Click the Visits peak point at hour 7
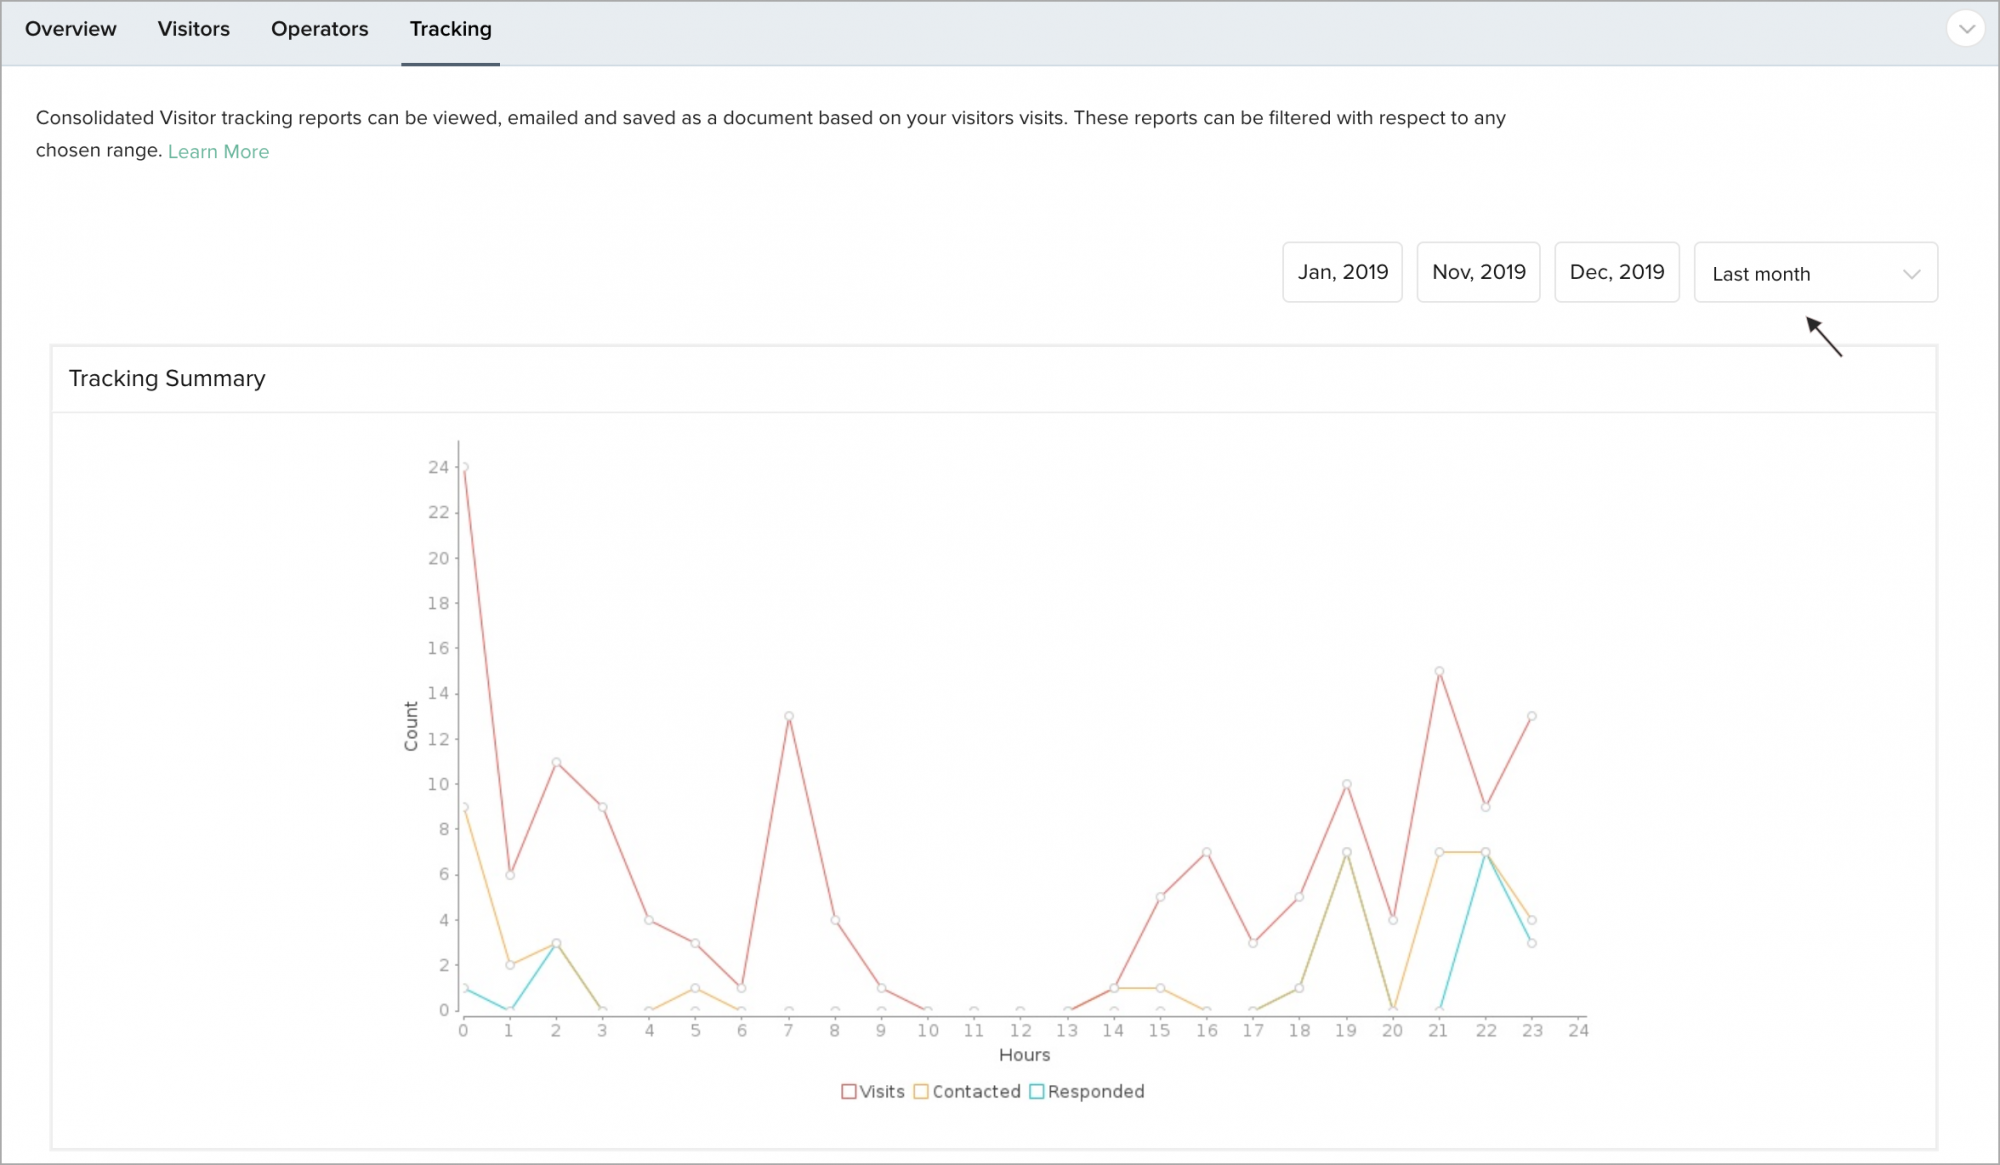 [788, 716]
